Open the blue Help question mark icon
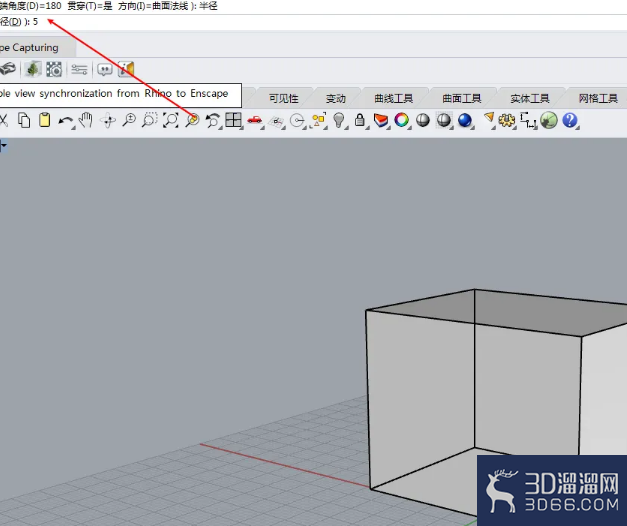 pos(570,120)
